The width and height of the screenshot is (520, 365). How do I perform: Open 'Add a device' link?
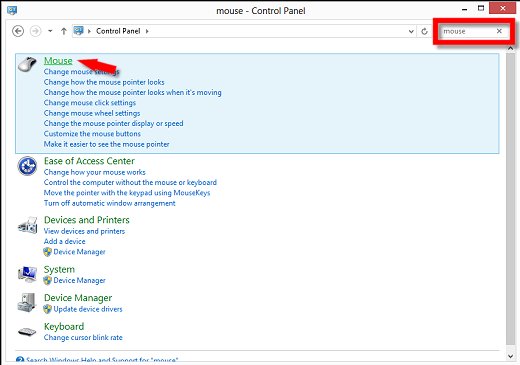point(64,241)
